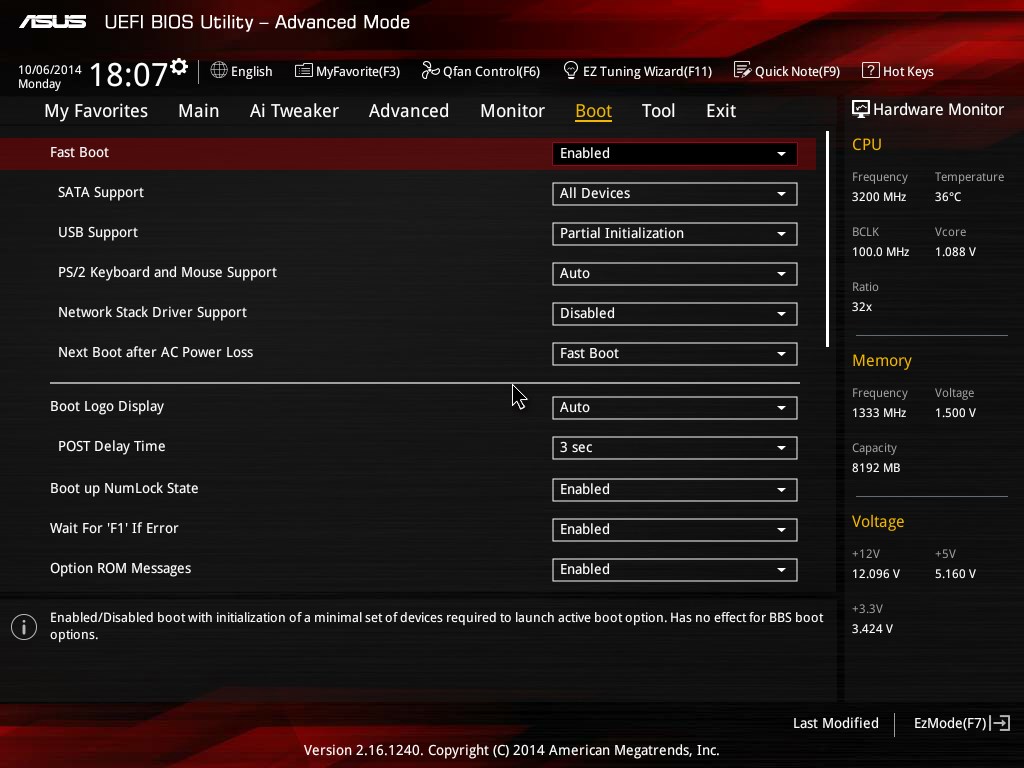The image size is (1024, 768).
Task: Select the Boot tab
Action: point(593,111)
